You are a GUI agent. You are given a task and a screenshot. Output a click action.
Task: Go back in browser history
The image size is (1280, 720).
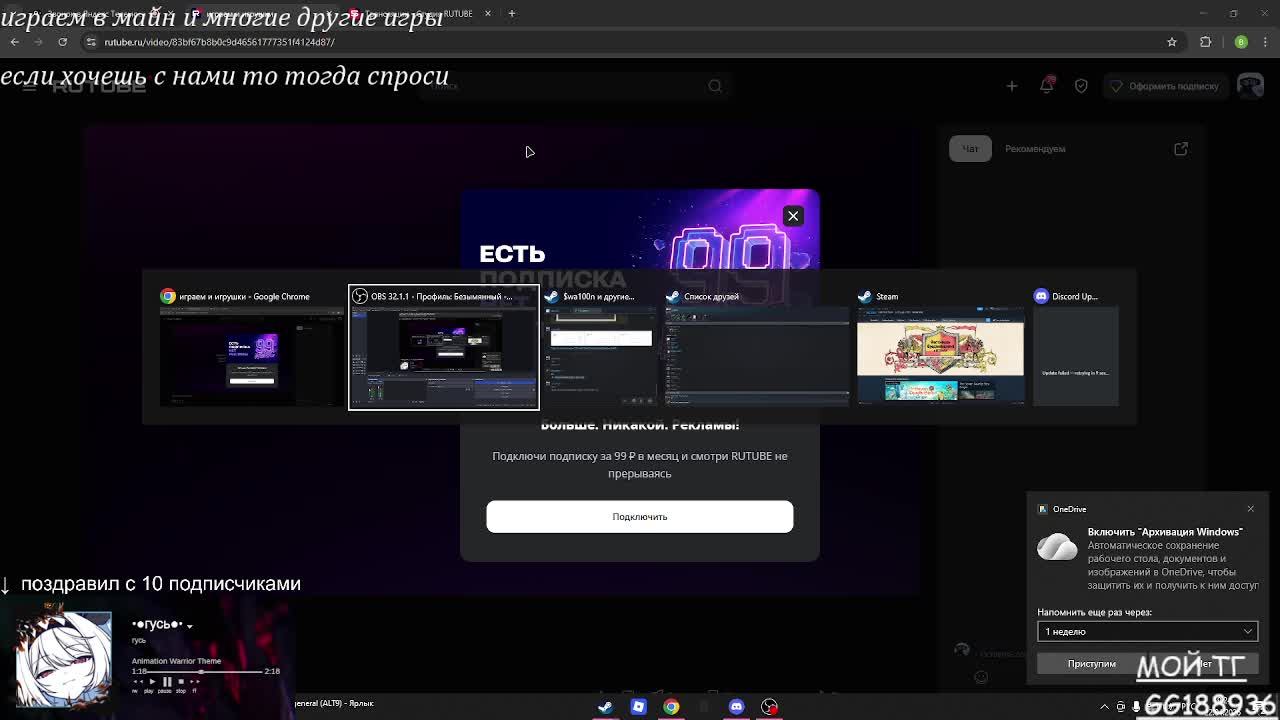click(14, 42)
